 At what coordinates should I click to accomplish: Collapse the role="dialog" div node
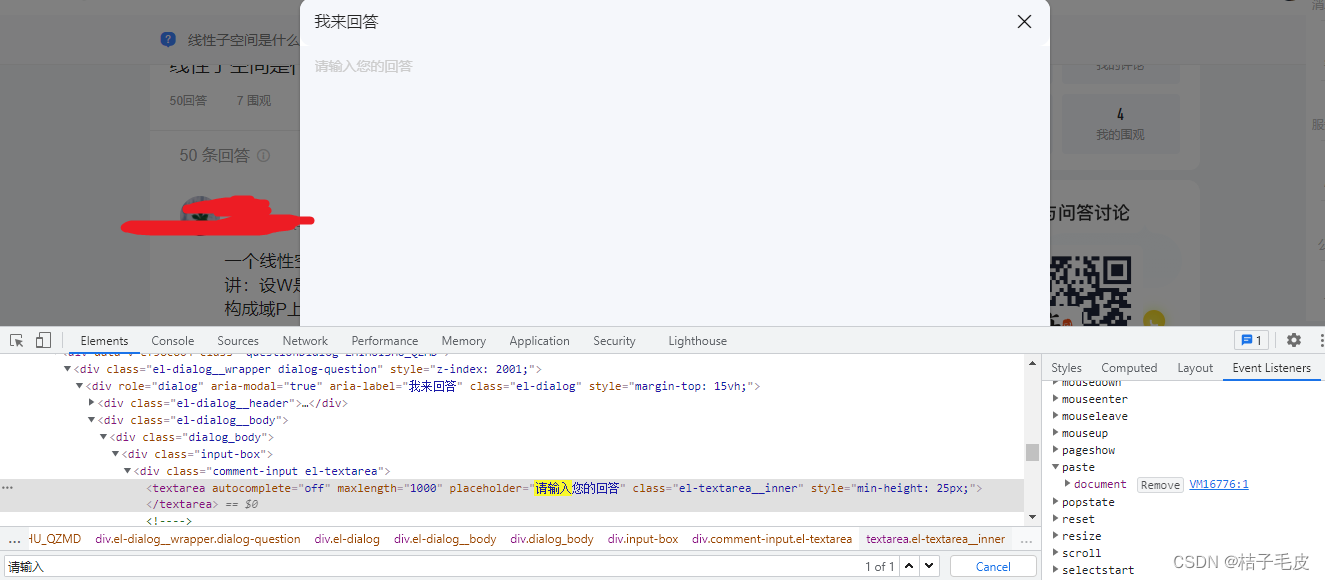(80, 386)
